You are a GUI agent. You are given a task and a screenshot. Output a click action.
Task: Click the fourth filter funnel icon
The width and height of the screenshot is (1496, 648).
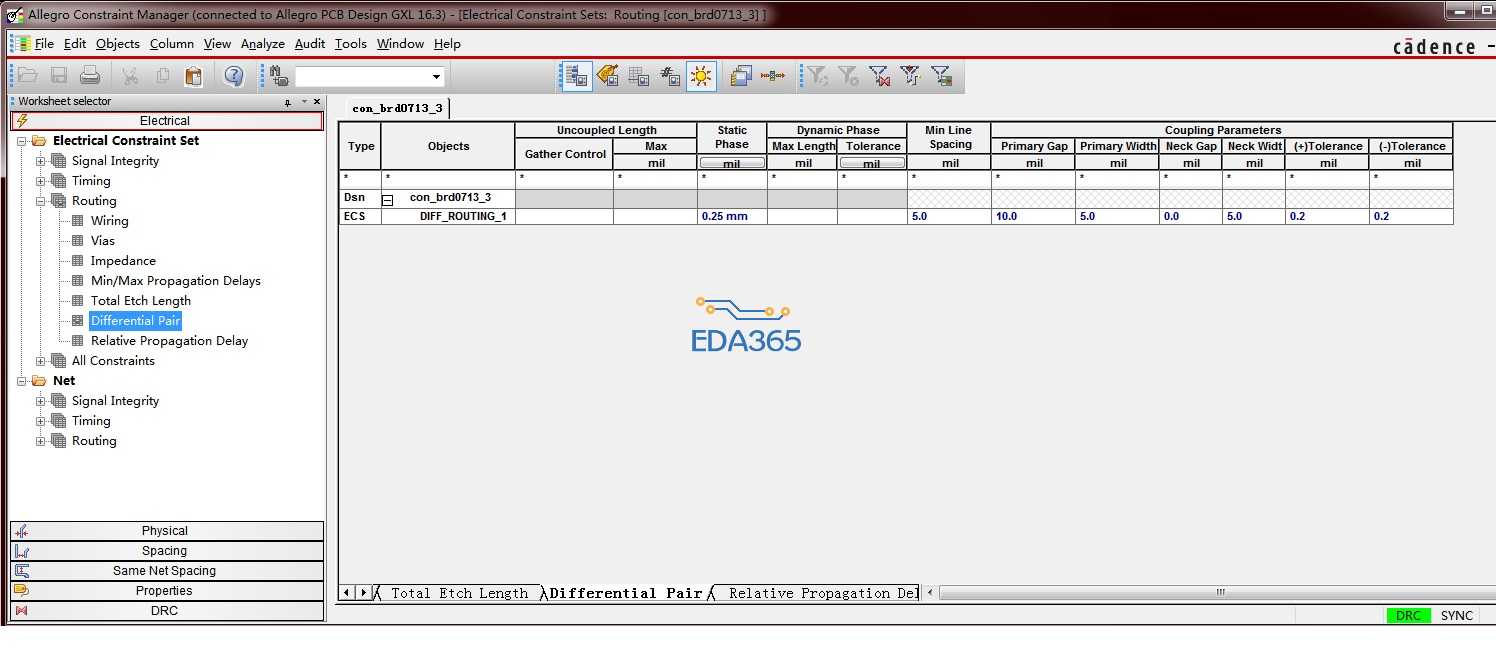pyautogui.click(x=910, y=76)
